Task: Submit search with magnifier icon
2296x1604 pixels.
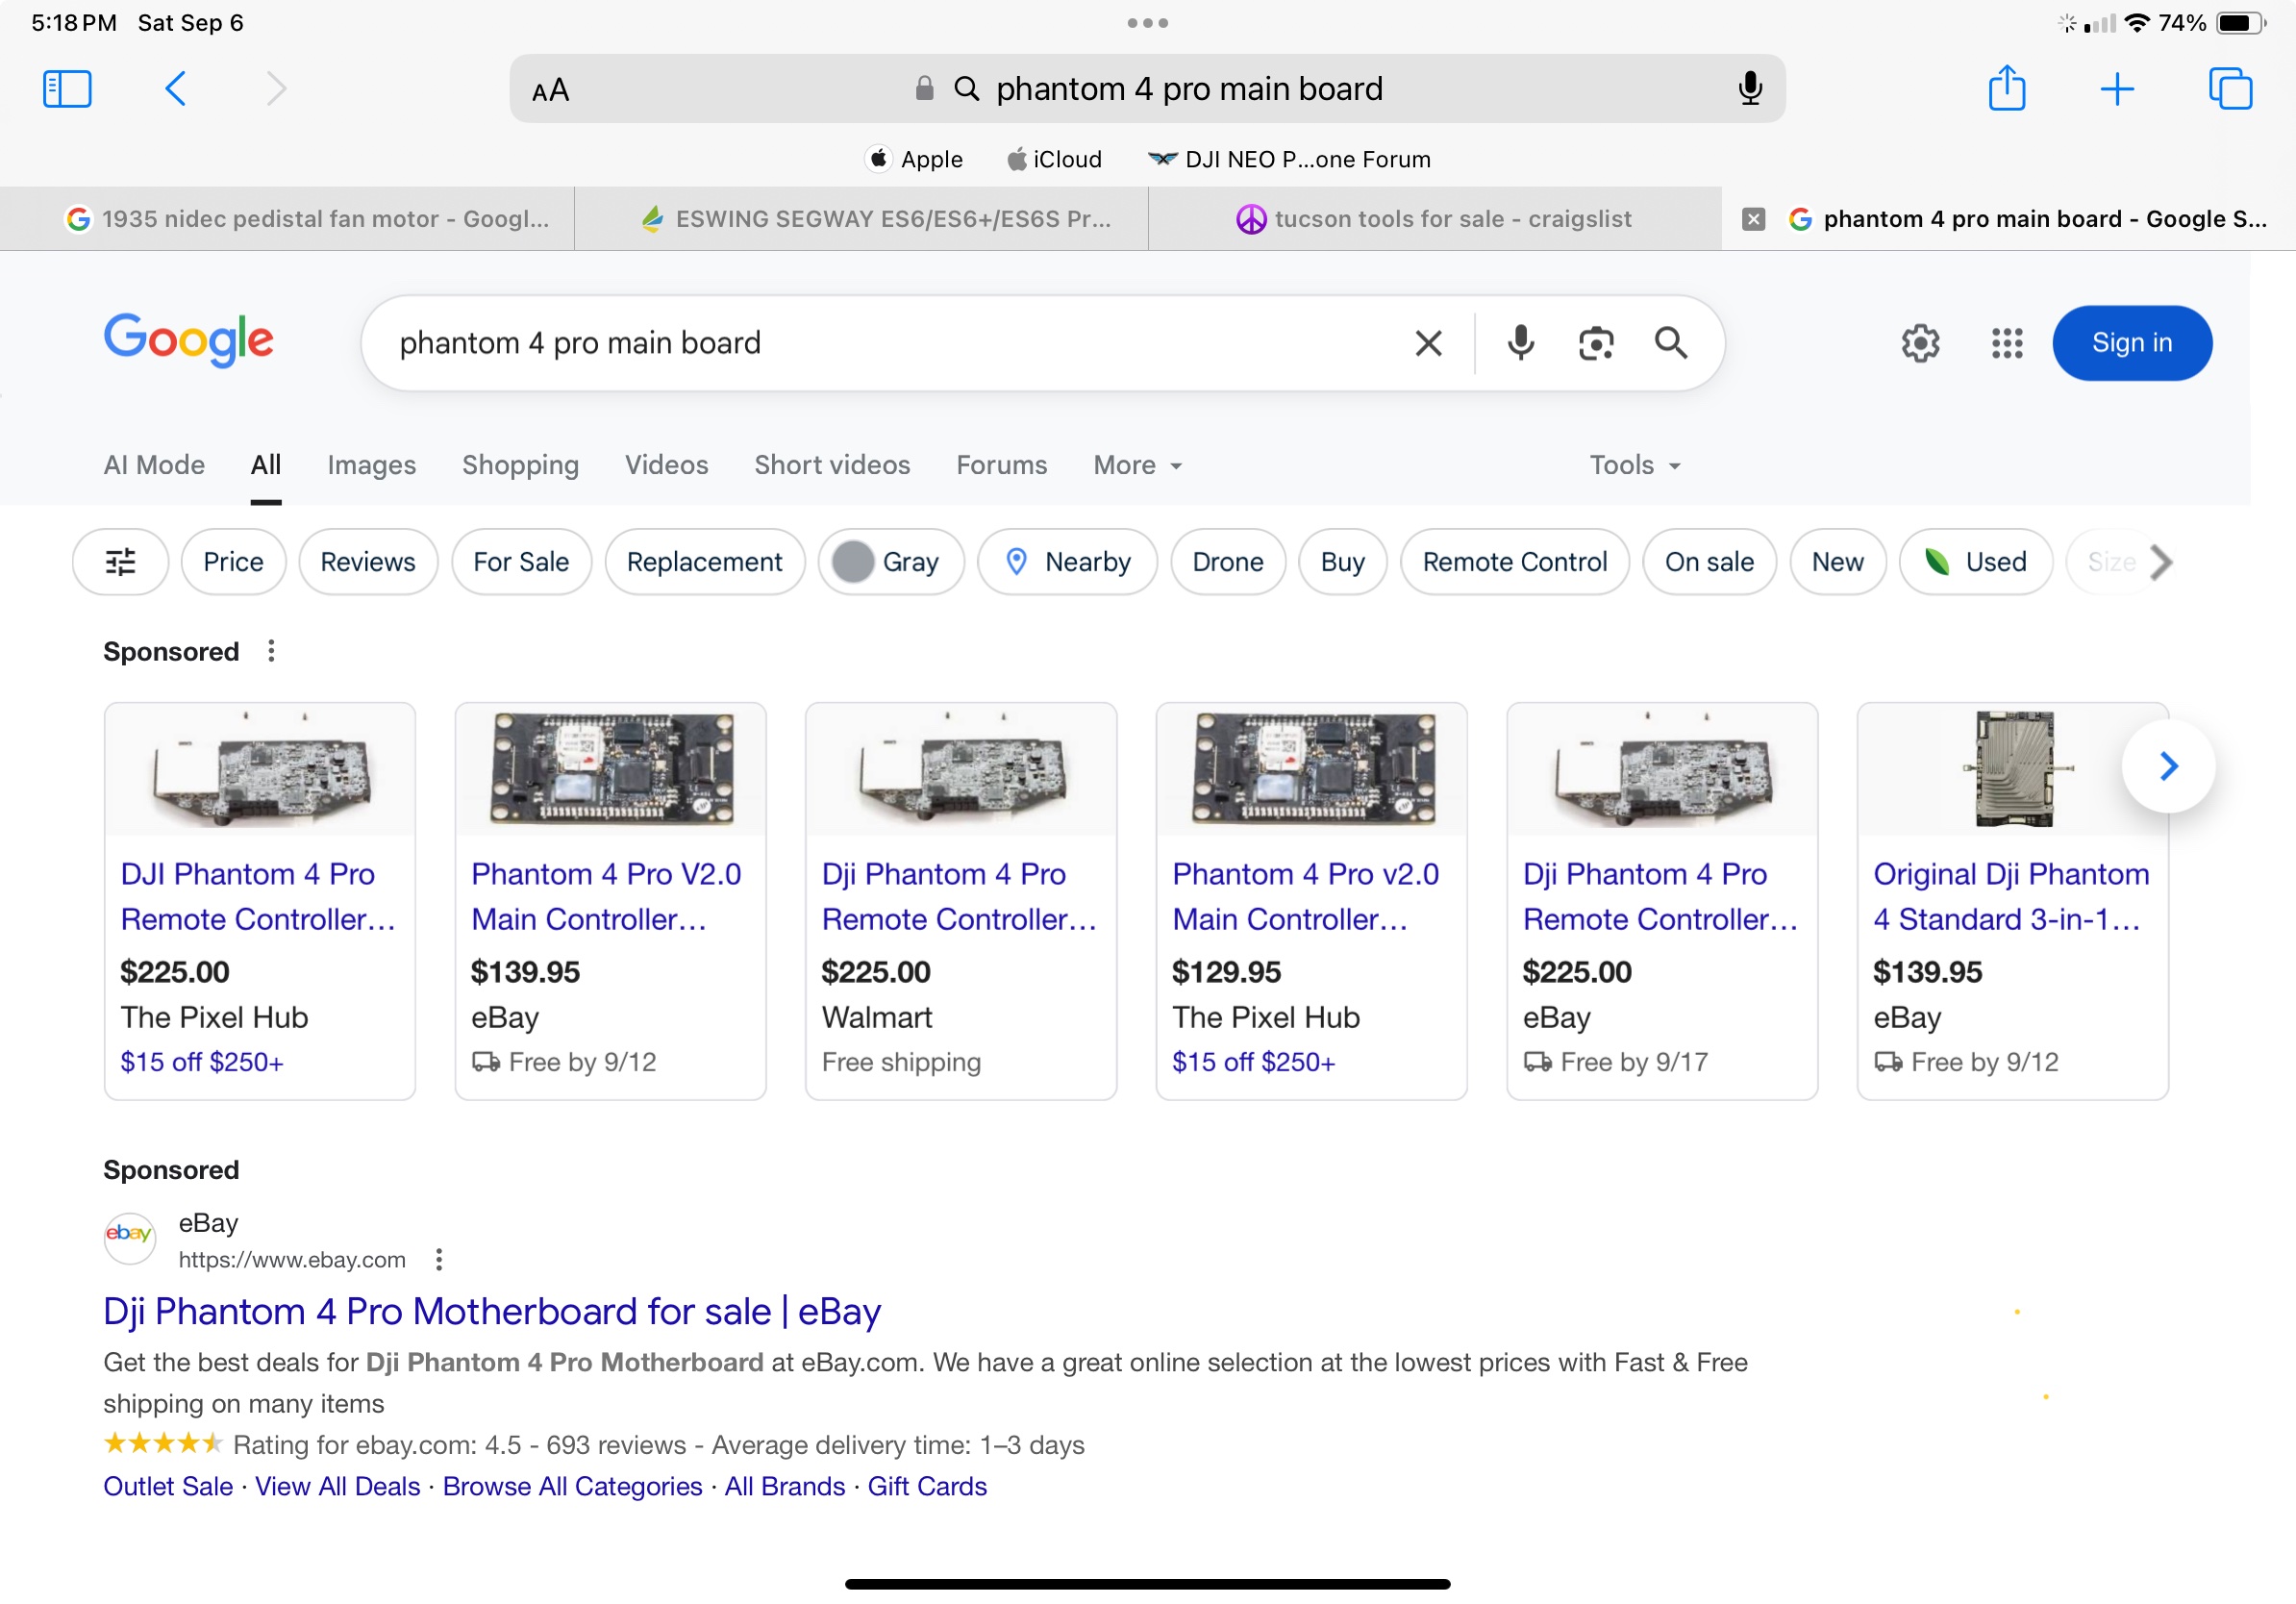Action: pyautogui.click(x=1670, y=343)
